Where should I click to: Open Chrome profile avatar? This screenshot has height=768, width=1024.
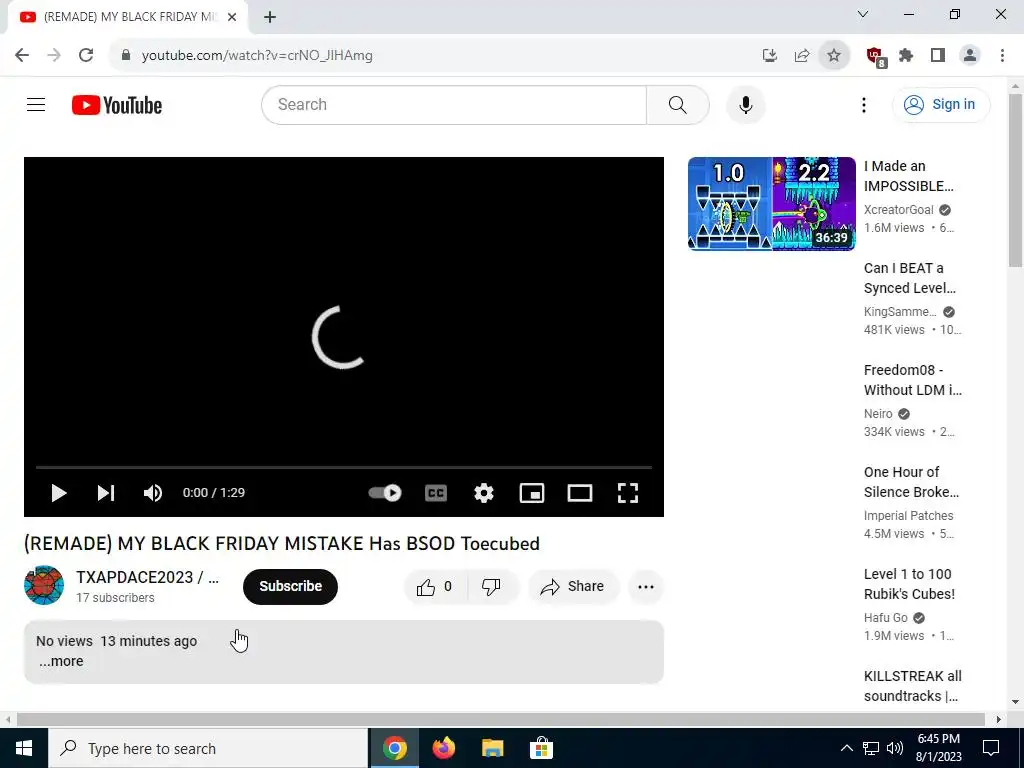970,56
